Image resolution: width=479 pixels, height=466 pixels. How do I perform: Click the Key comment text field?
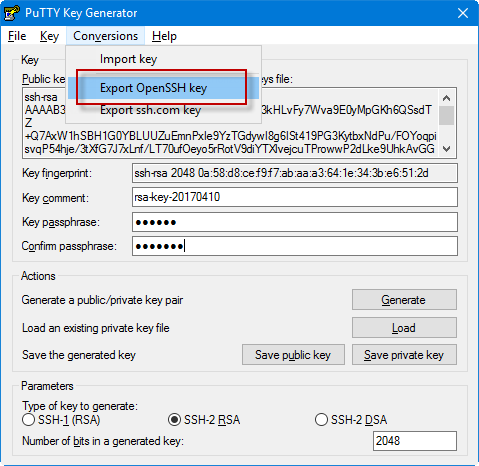click(x=295, y=197)
